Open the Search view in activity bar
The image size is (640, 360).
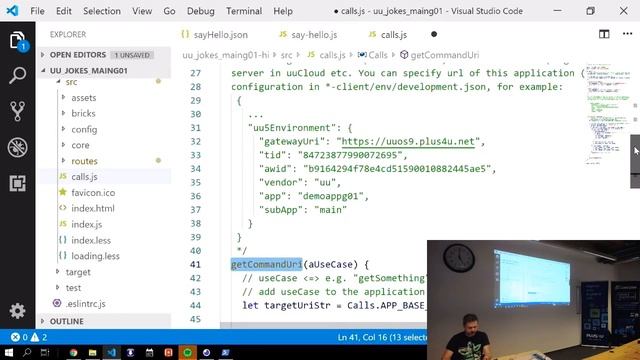[18, 76]
